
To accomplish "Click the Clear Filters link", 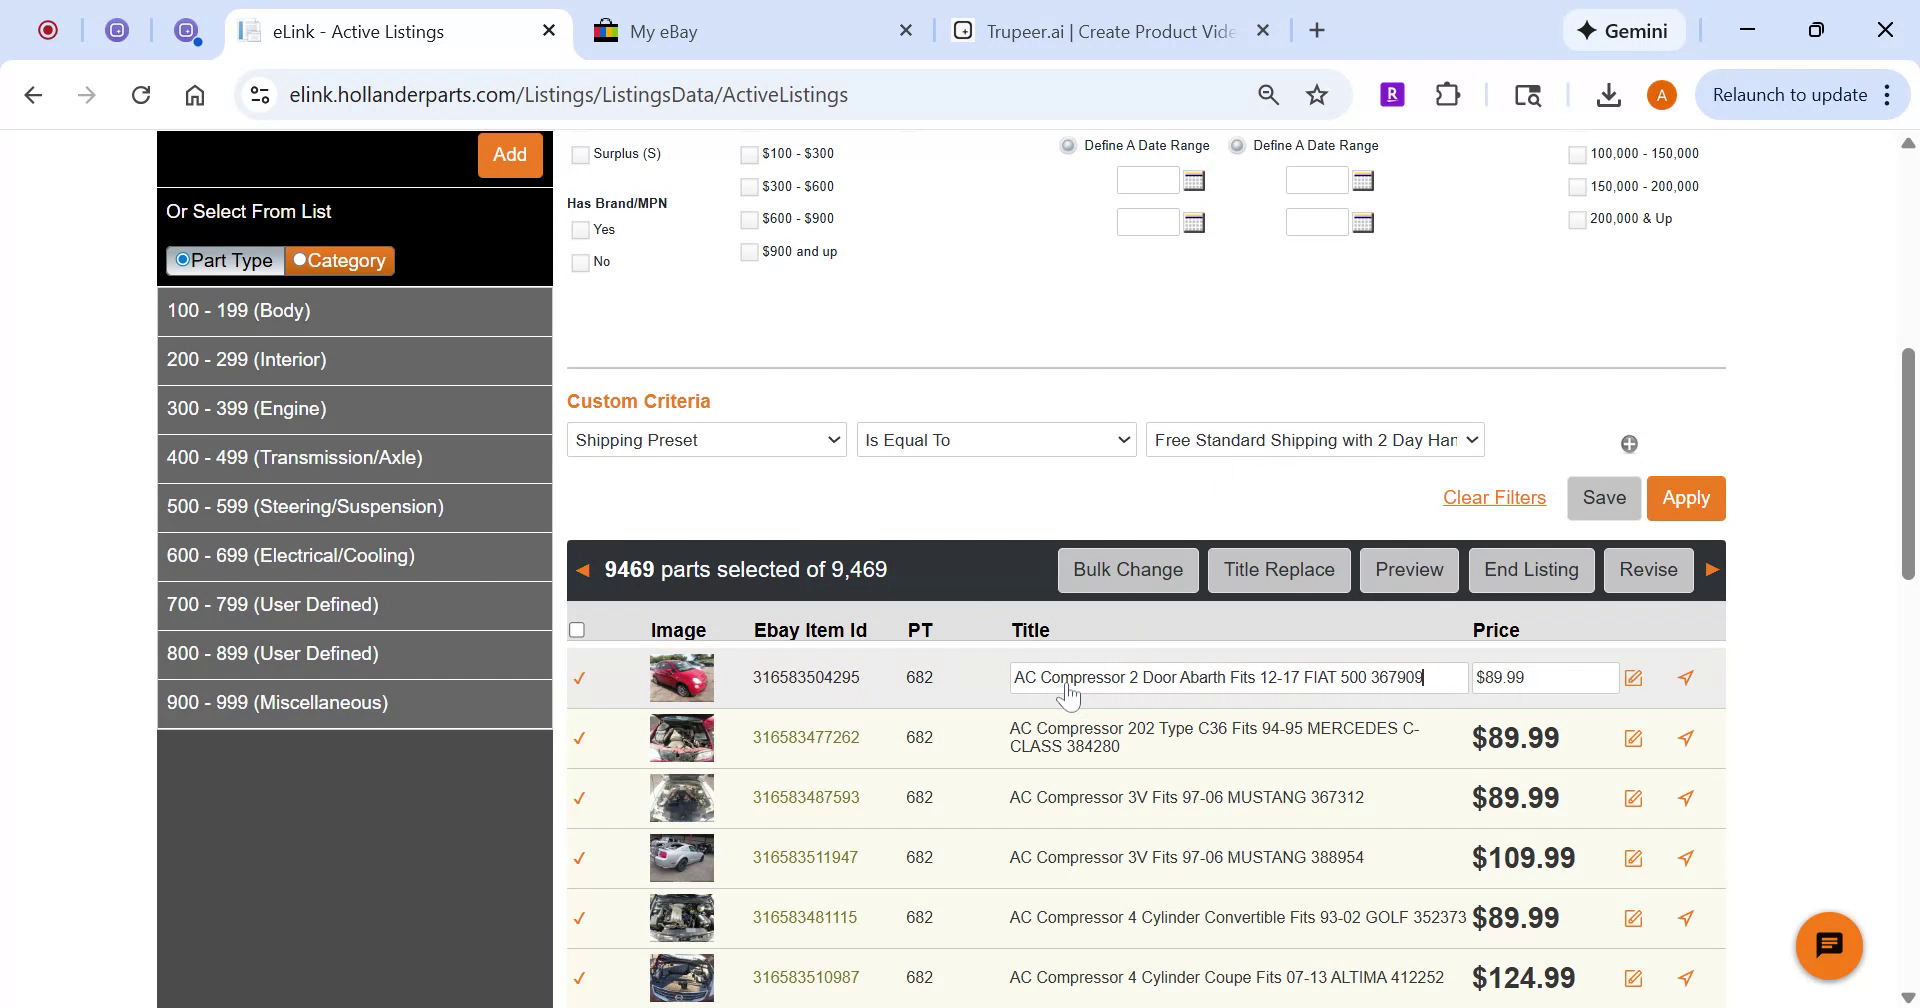I will point(1494,497).
